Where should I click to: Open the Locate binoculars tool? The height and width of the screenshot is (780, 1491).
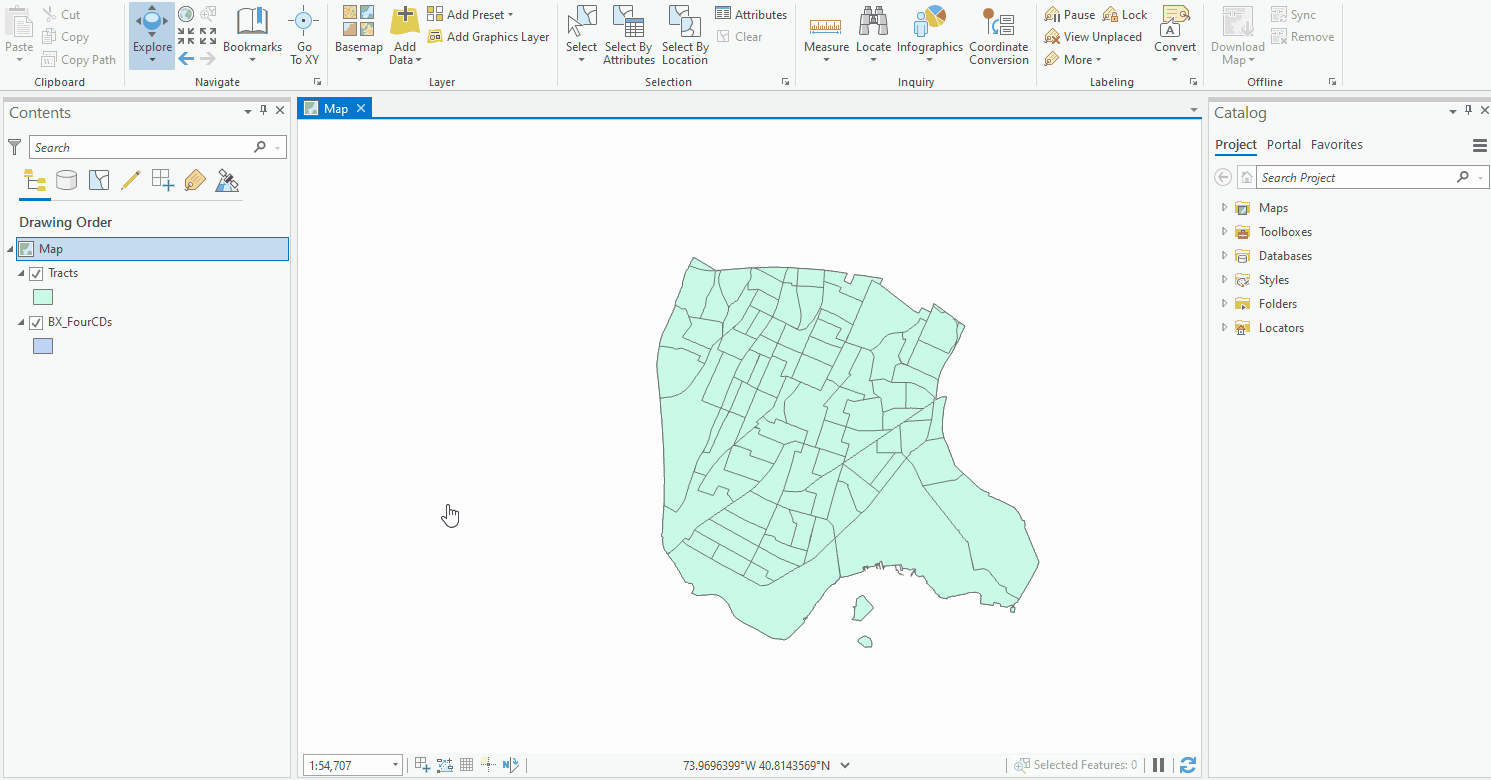(x=873, y=35)
